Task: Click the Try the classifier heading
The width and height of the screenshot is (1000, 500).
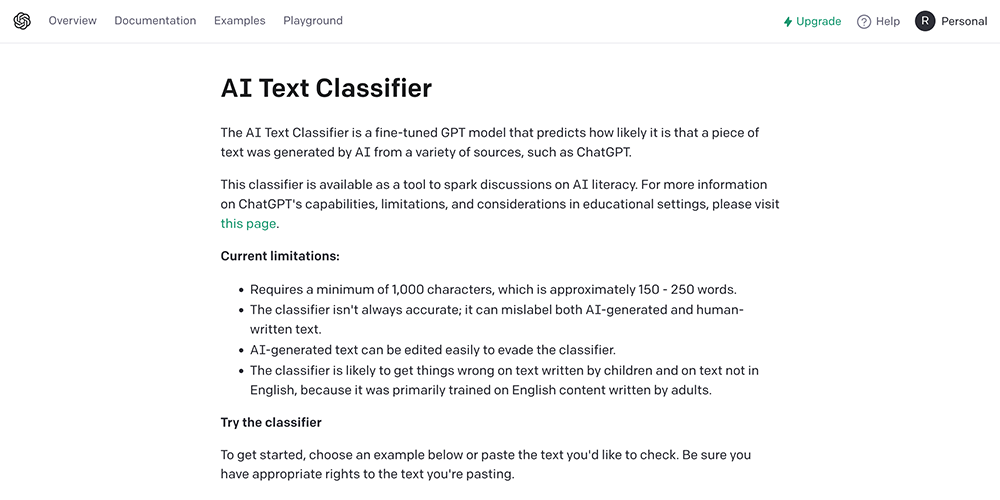Action: coord(271,423)
